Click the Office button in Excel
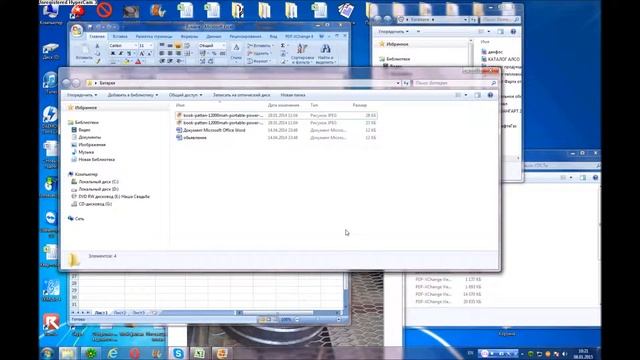 pyautogui.click(x=77, y=30)
